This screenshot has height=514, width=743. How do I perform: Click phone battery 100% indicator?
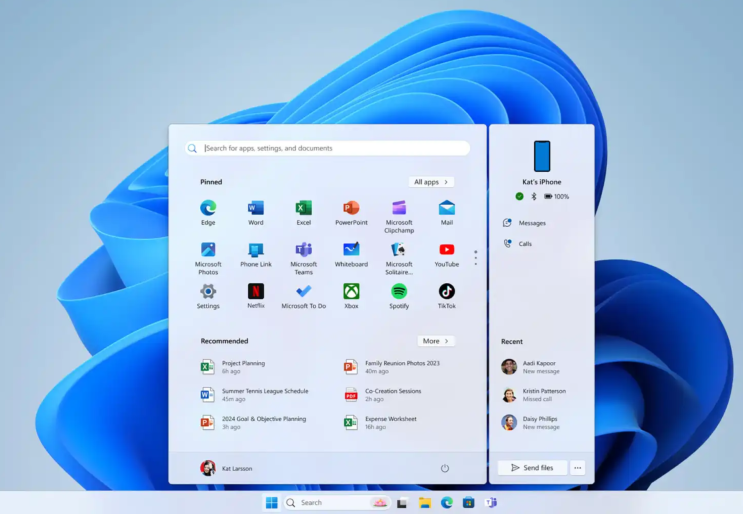coord(556,196)
